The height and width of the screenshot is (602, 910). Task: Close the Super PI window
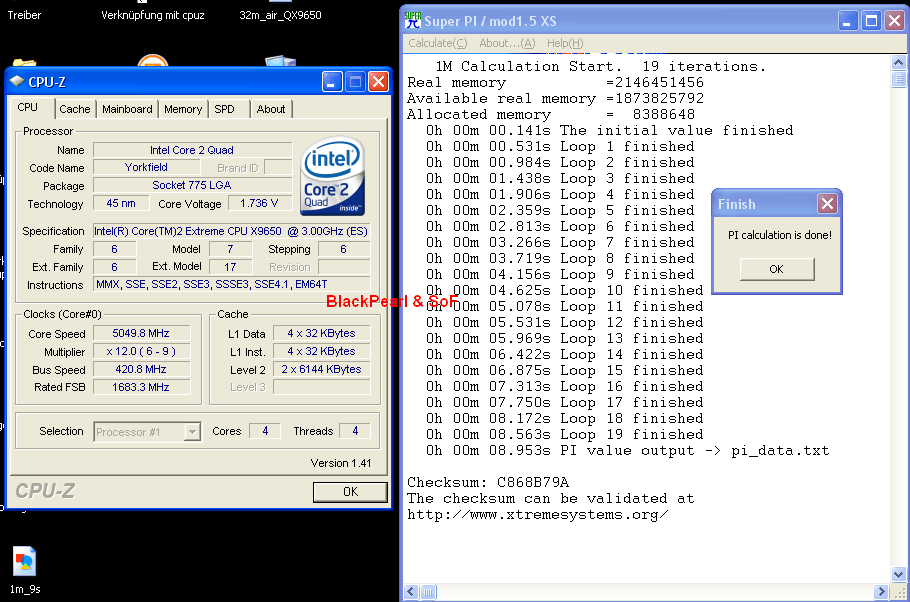coord(894,21)
